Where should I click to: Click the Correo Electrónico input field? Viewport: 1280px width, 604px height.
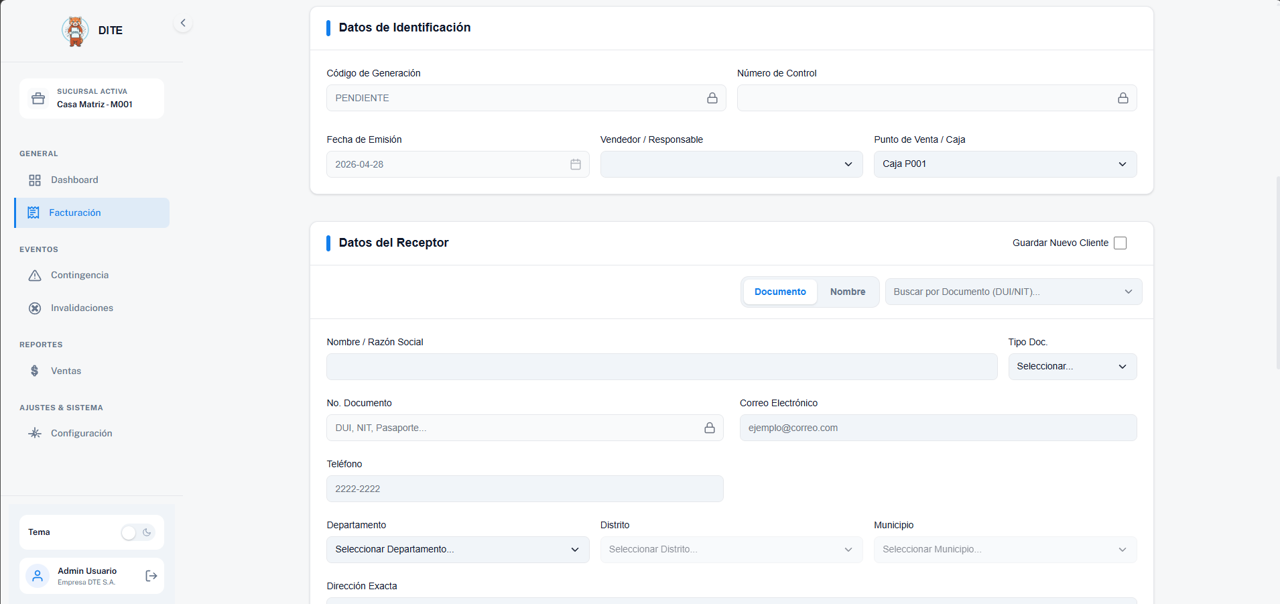coord(937,428)
